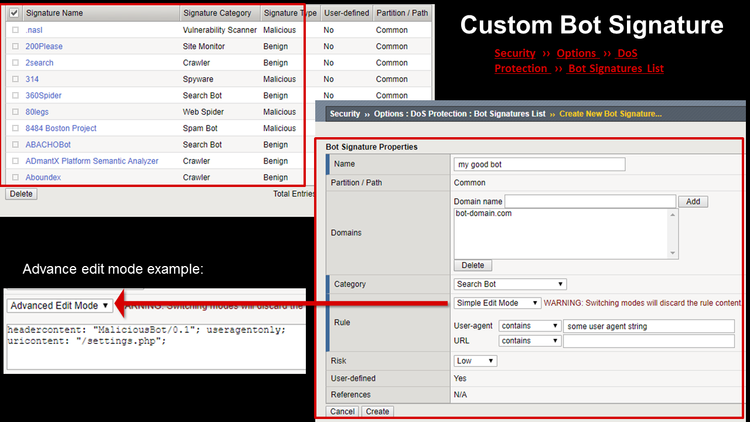Image resolution: width=750 pixels, height=422 pixels.
Task: Select bot-domain.com in Domains list
Action: (x=484, y=213)
